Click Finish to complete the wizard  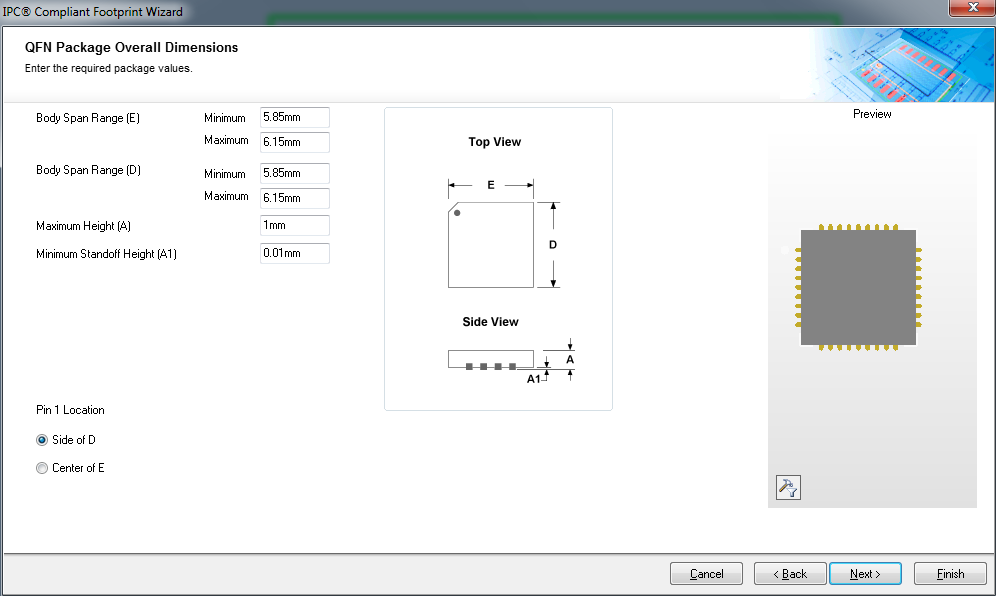[x=950, y=574]
